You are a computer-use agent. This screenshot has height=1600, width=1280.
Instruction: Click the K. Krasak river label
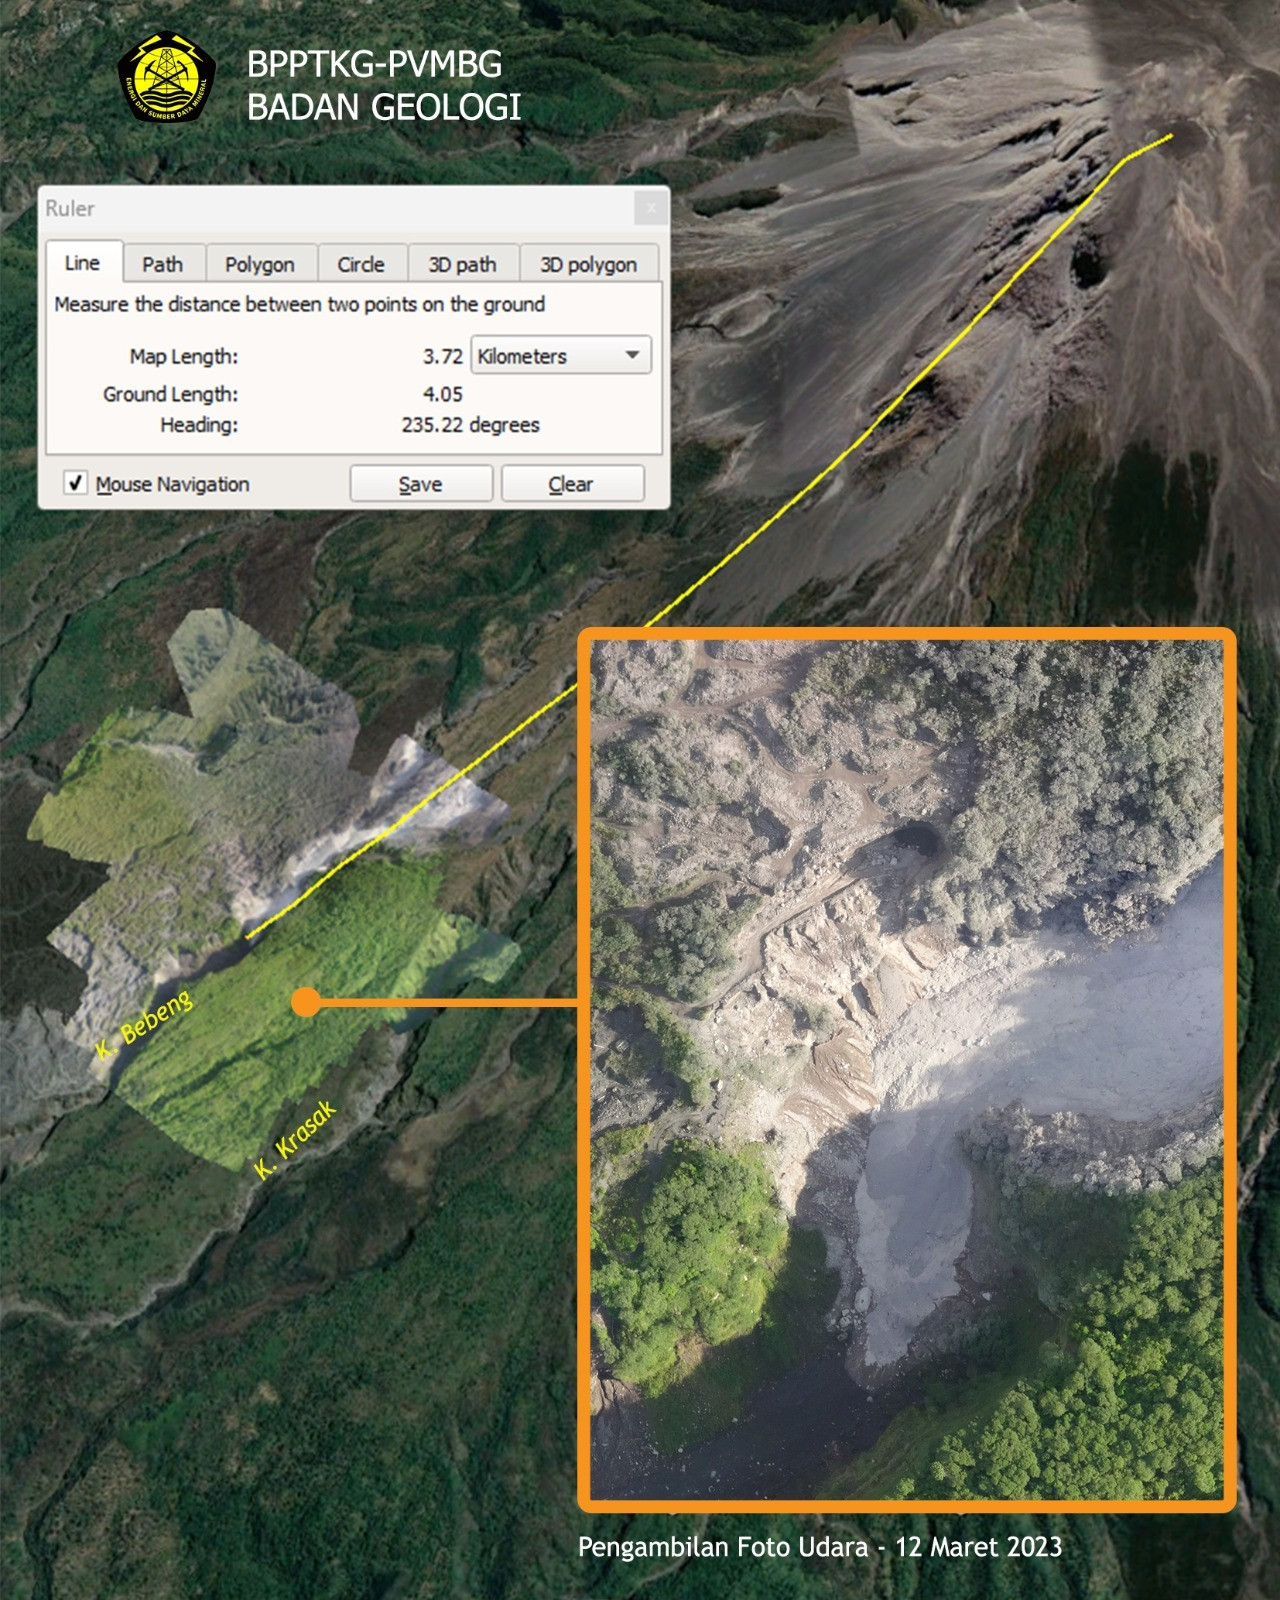click(296, 1138)
